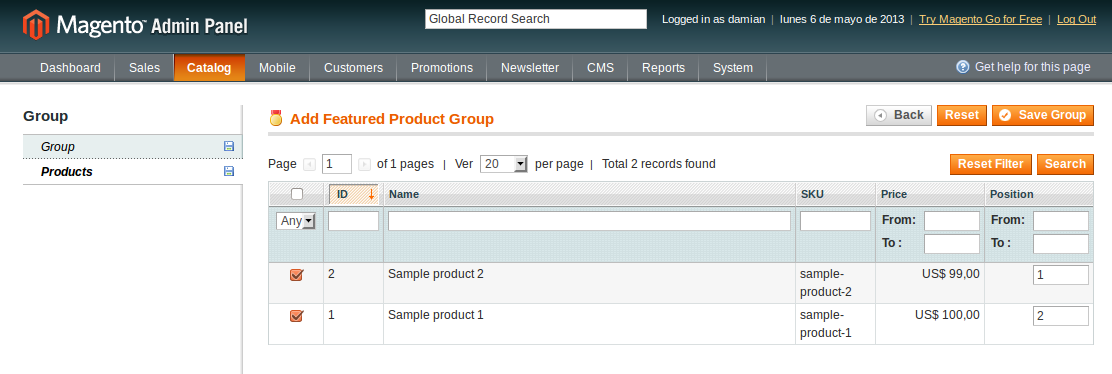1112x374 pixels.
Task: Click the Save Group button
Action: click(x=1042, y=115)
